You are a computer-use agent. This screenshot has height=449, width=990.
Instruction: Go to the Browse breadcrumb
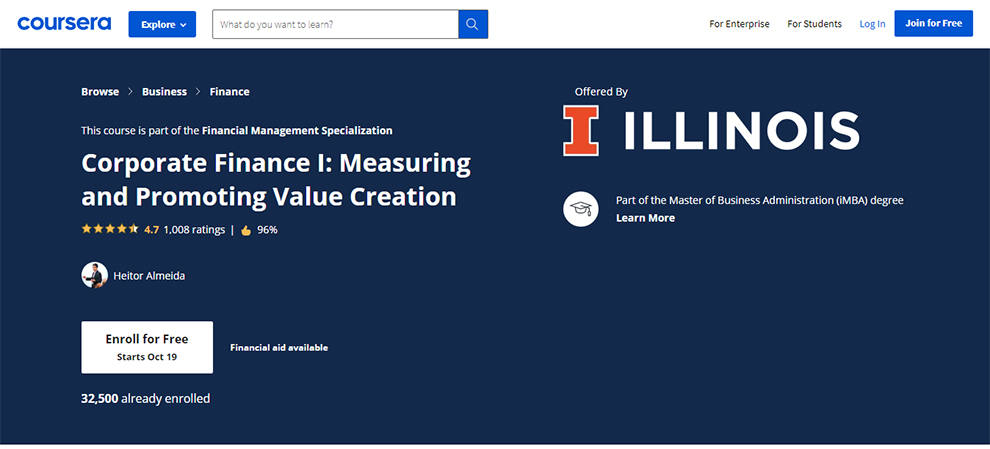pyautogui.click(x=100, y=92)
